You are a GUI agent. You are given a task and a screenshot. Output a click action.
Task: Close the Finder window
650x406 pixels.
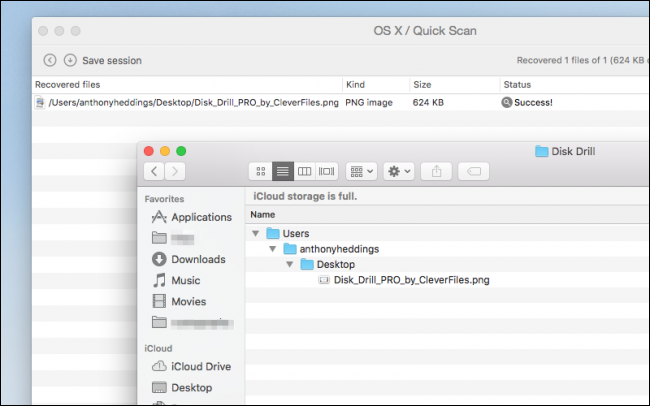pyautogui.click(x=149, y=151)
